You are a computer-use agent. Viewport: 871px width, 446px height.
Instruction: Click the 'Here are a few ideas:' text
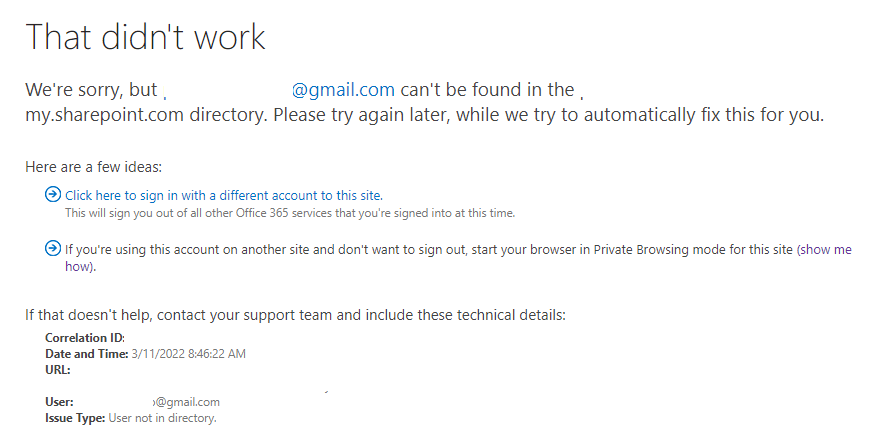pos(93,167)
